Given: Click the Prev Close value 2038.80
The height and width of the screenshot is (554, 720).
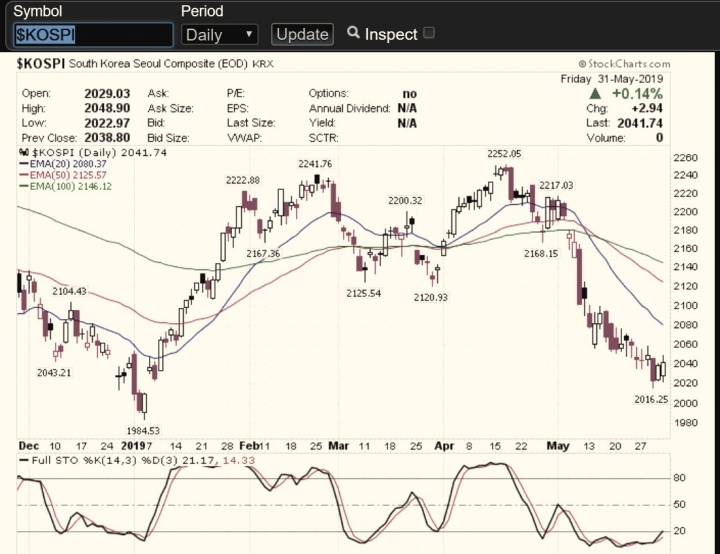Looking at the screenshot, I should click(x=107, y=138).
